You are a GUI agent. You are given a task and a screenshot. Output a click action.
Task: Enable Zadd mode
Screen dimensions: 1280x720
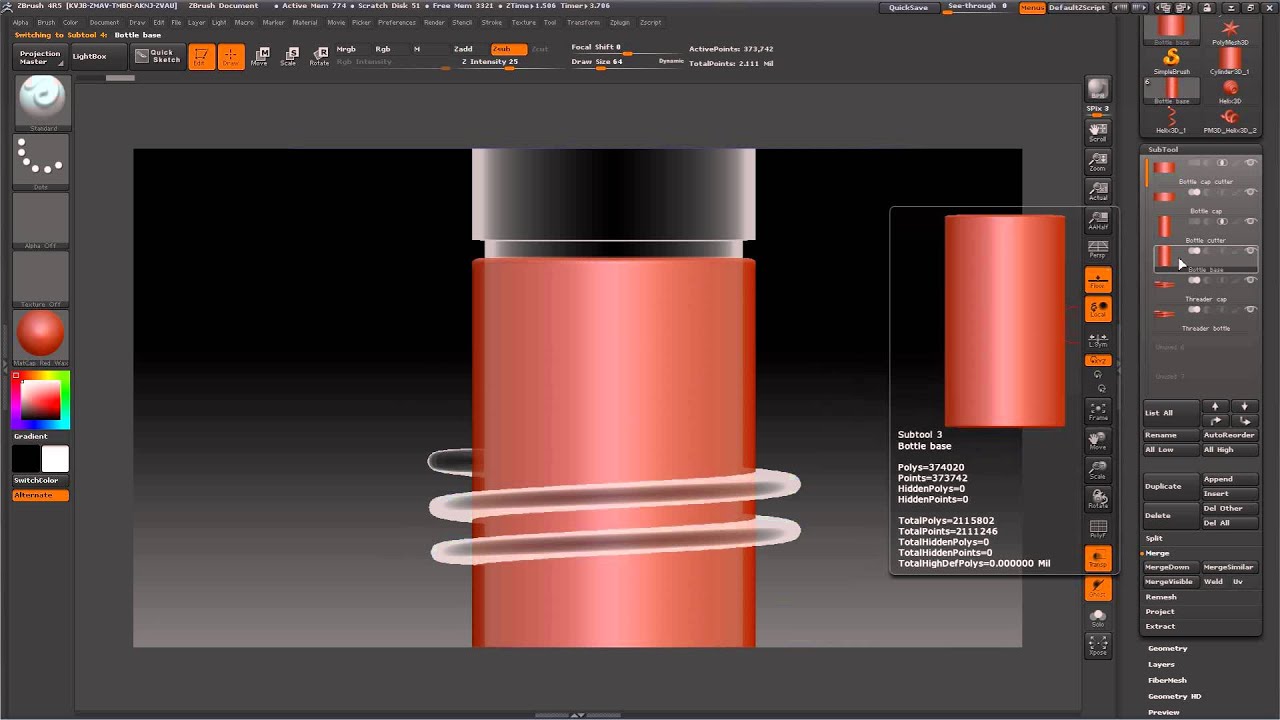click(x=463, y=49)
